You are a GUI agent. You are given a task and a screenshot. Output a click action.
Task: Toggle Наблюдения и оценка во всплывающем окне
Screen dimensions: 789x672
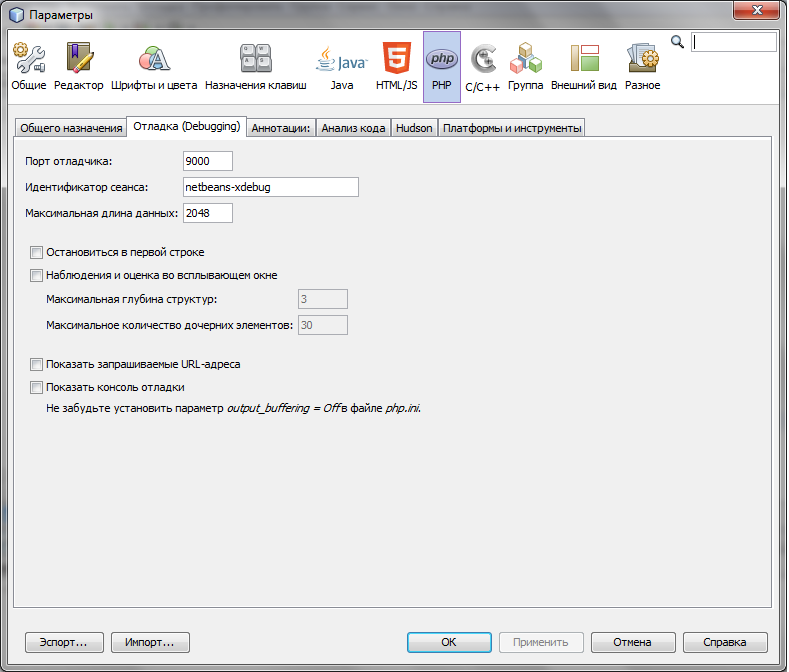(37, 275)
